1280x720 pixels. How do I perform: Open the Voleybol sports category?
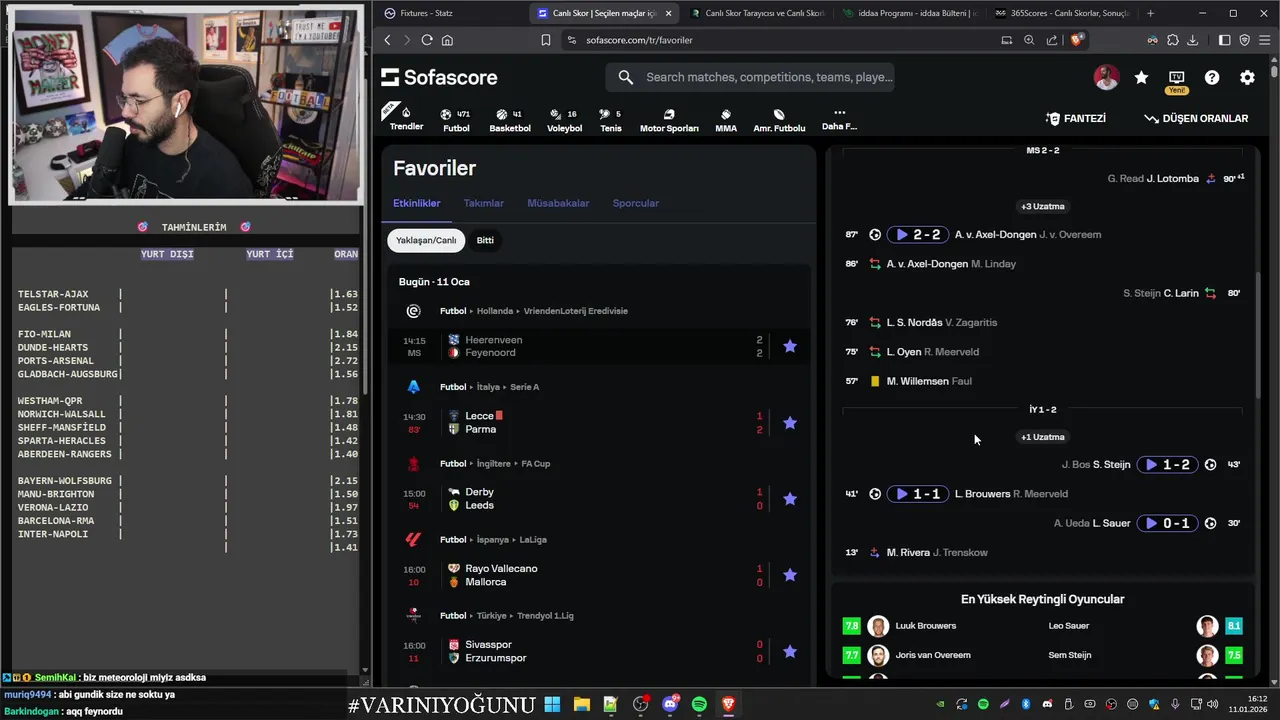564,120
